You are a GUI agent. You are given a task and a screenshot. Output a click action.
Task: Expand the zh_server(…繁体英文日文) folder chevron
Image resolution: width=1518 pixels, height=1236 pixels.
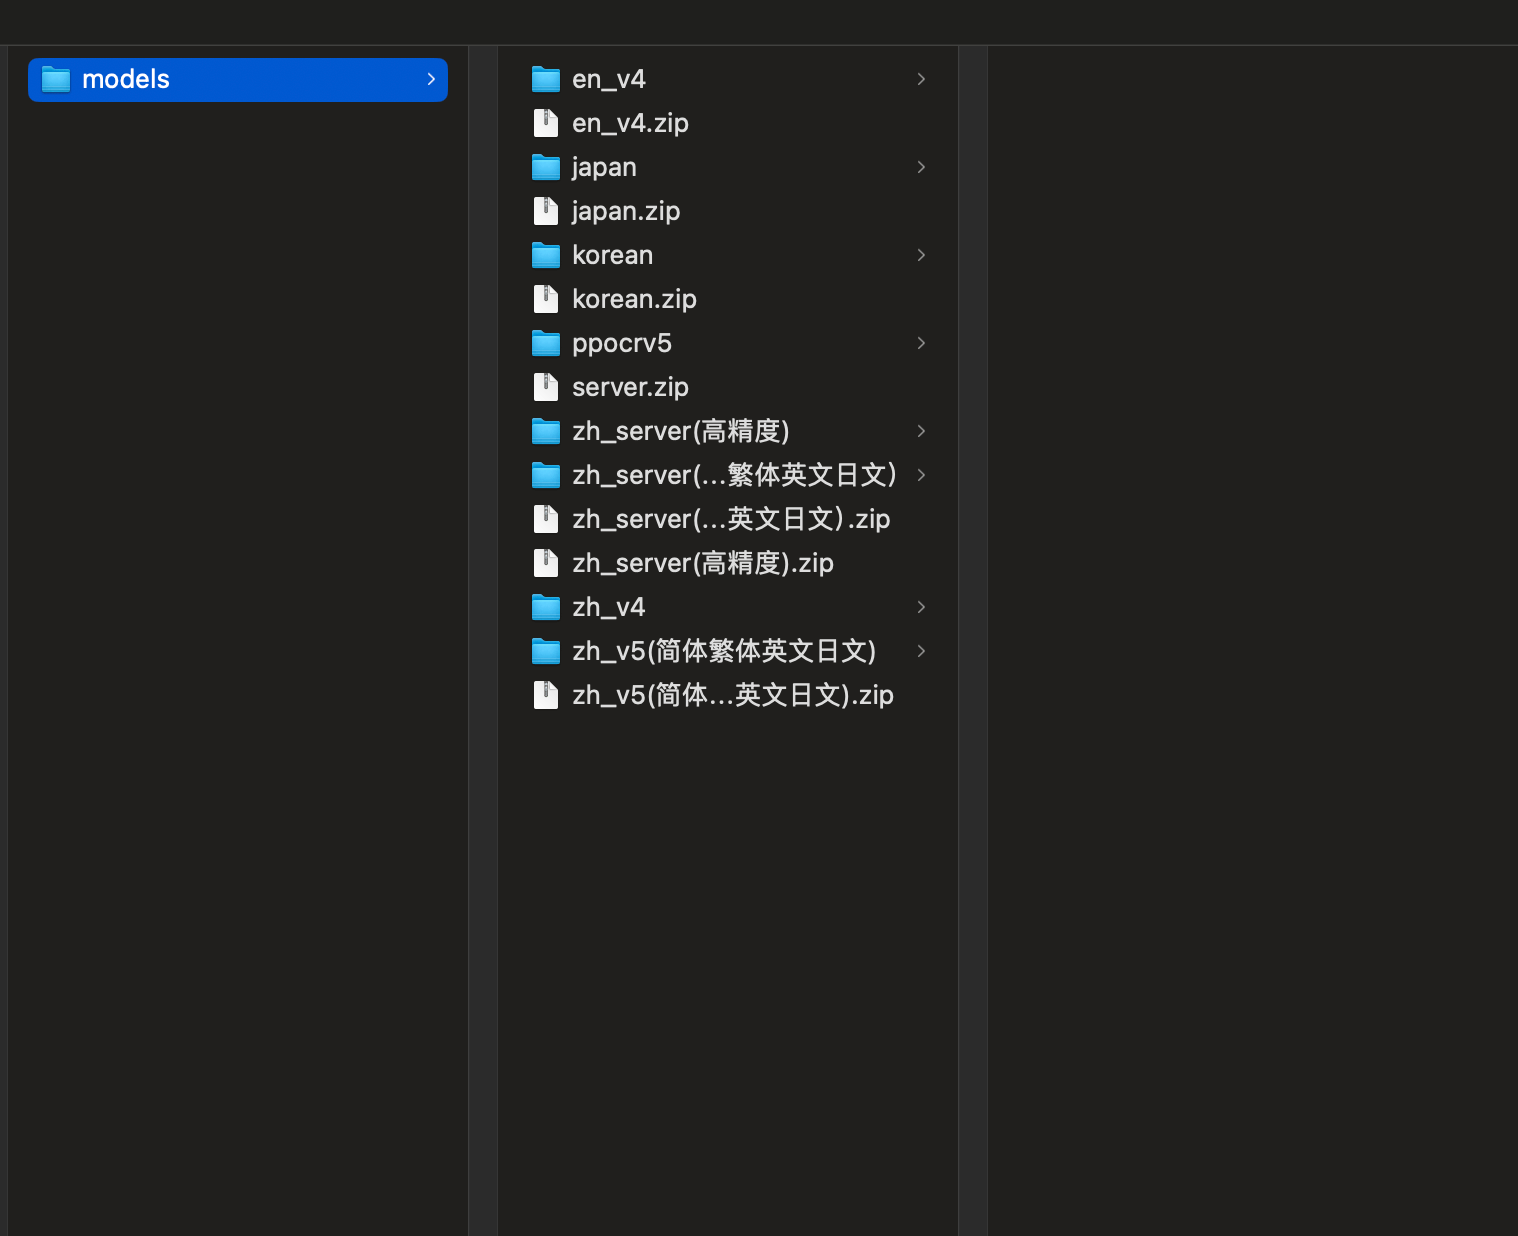click(921, 475)
